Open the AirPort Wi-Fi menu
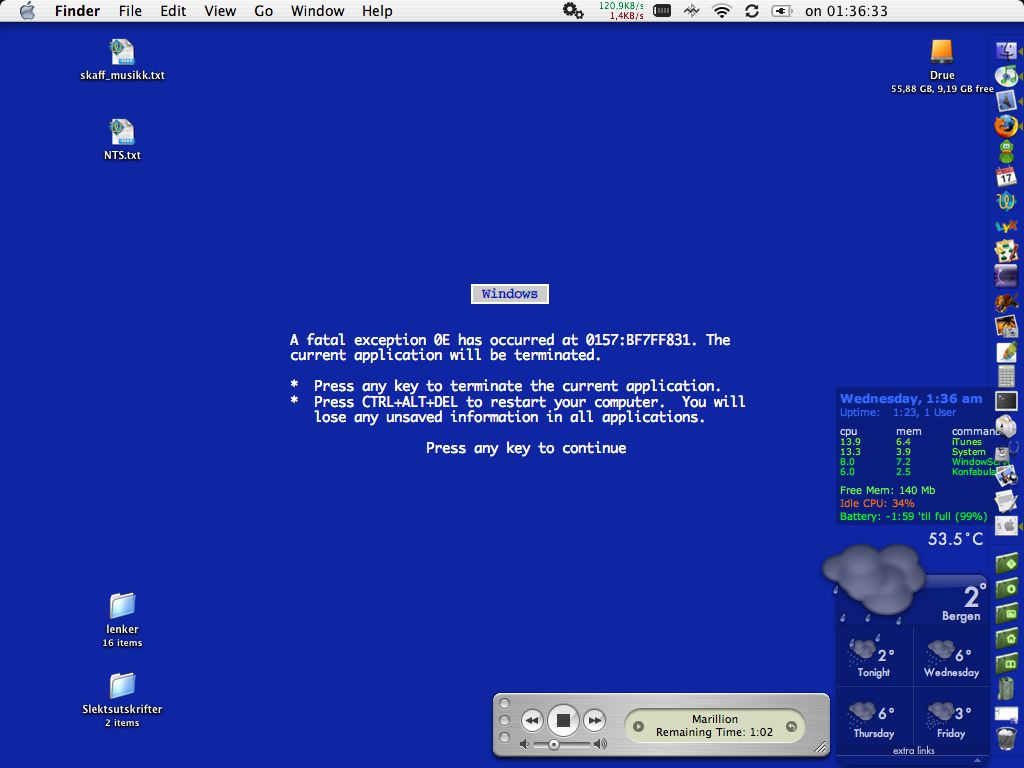 pyautogui.click(x=722, y=11)
